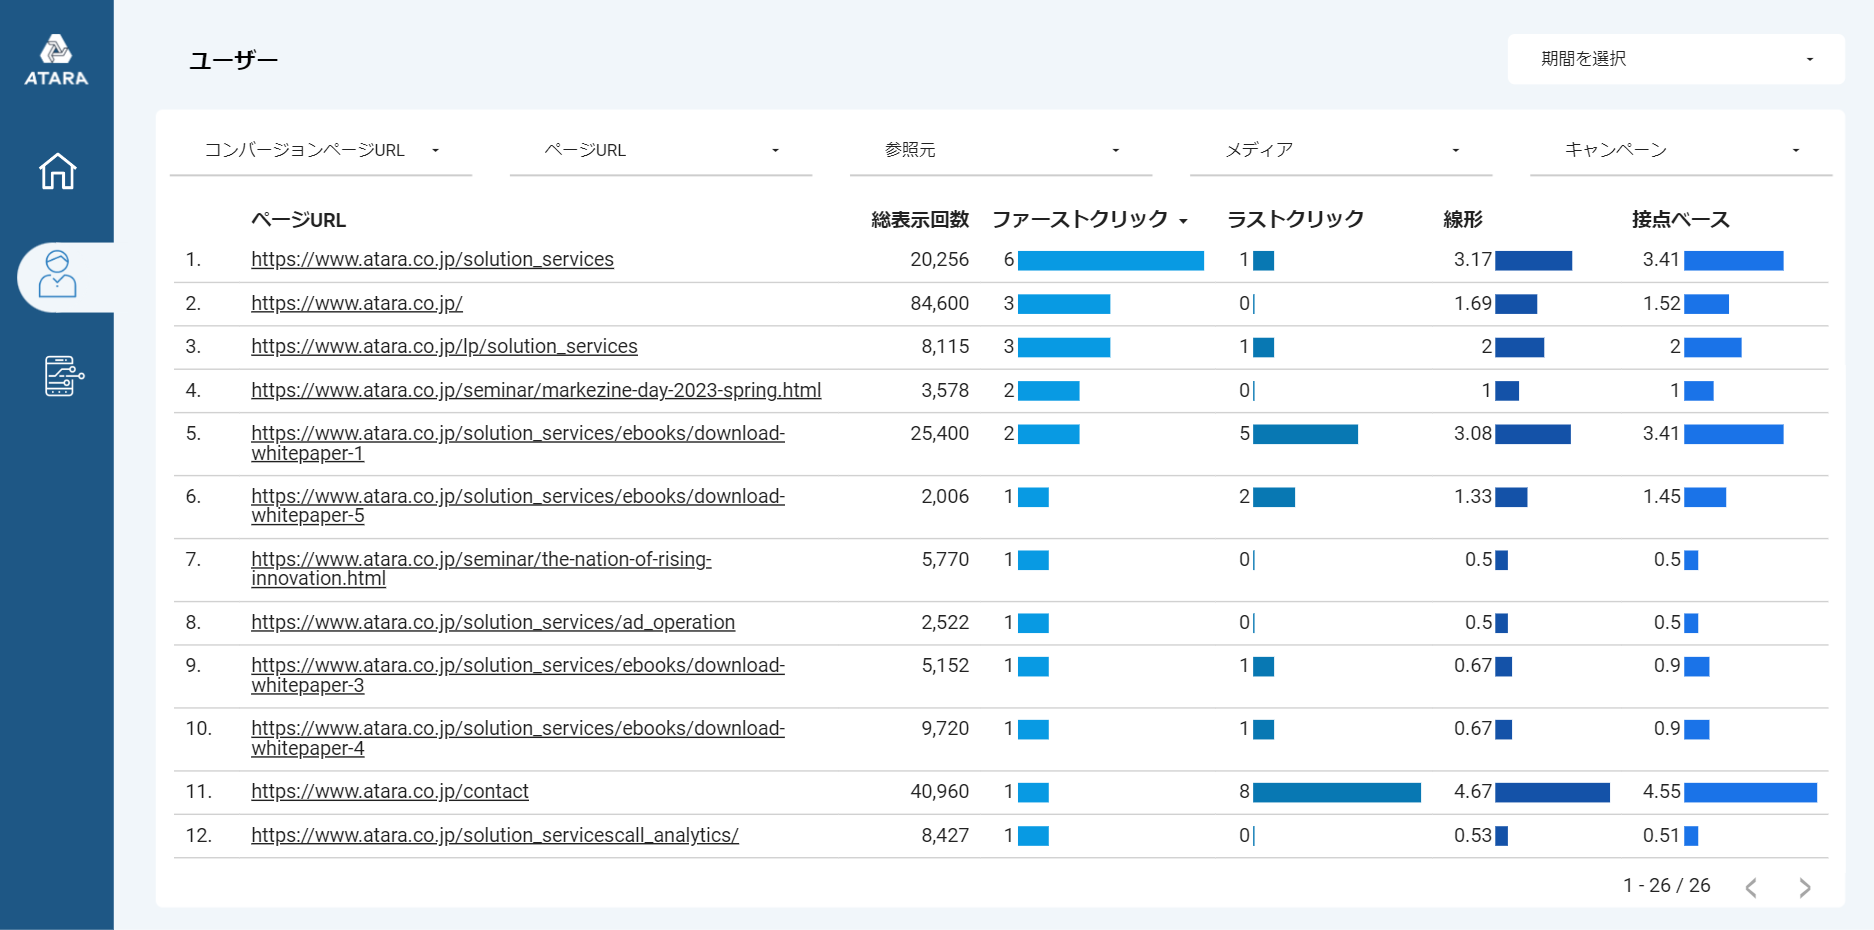The height and width of the screenshot is (930, 1874).
Task: Sort by 接点ベース column header
Action: coord(1680,220)
